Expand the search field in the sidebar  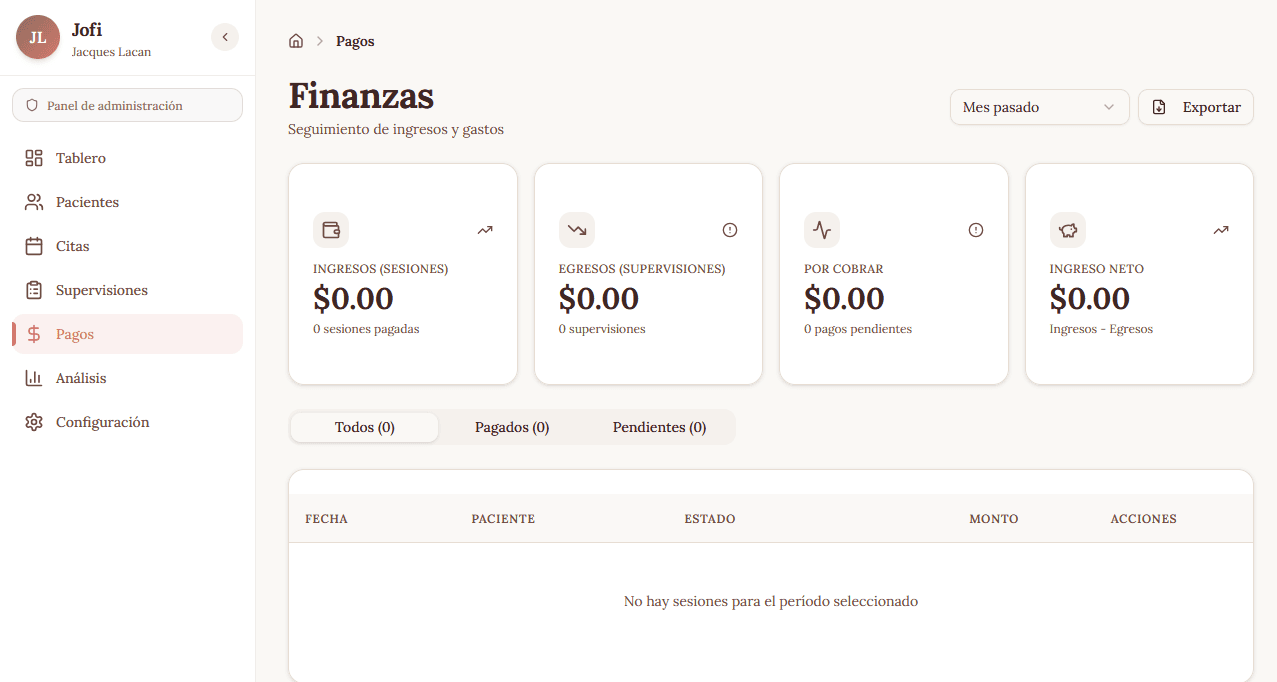[x=127, y=104]
